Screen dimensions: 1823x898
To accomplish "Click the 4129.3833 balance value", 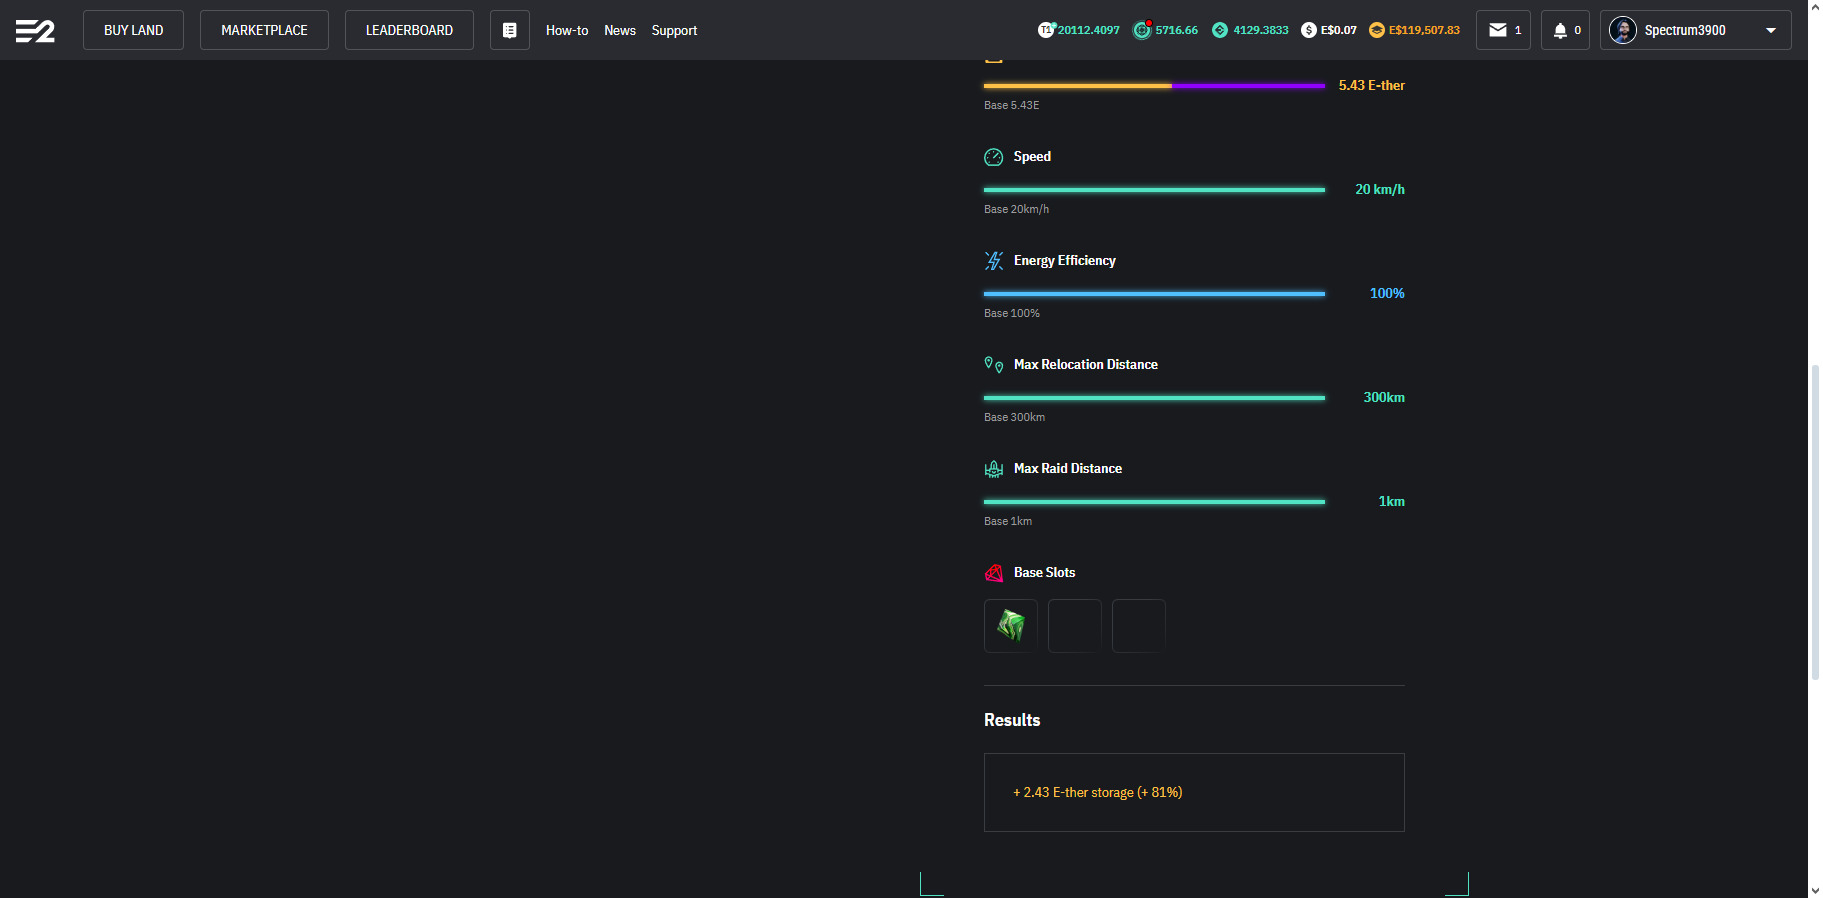I will (x=1261, y=30).
